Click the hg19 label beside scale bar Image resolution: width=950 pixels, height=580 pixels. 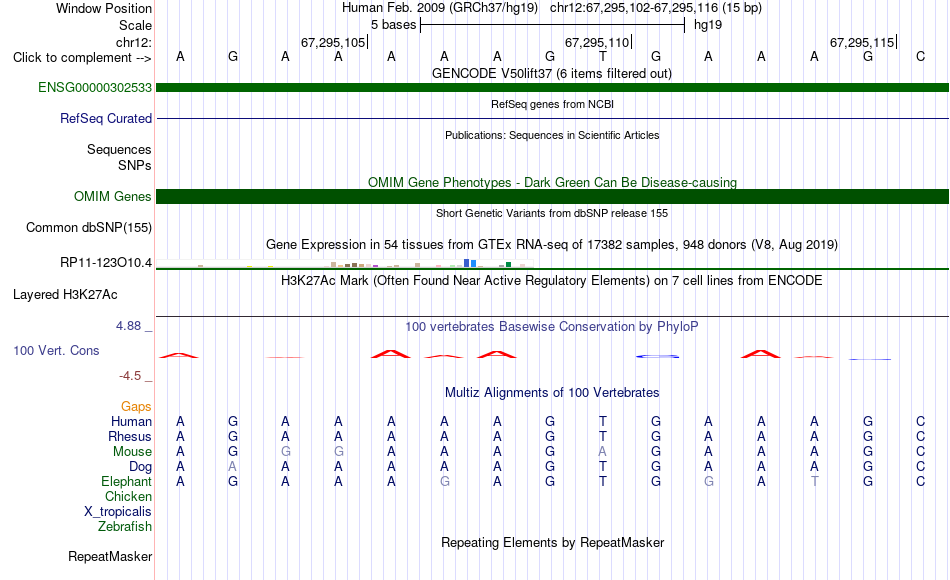[708, 25]
